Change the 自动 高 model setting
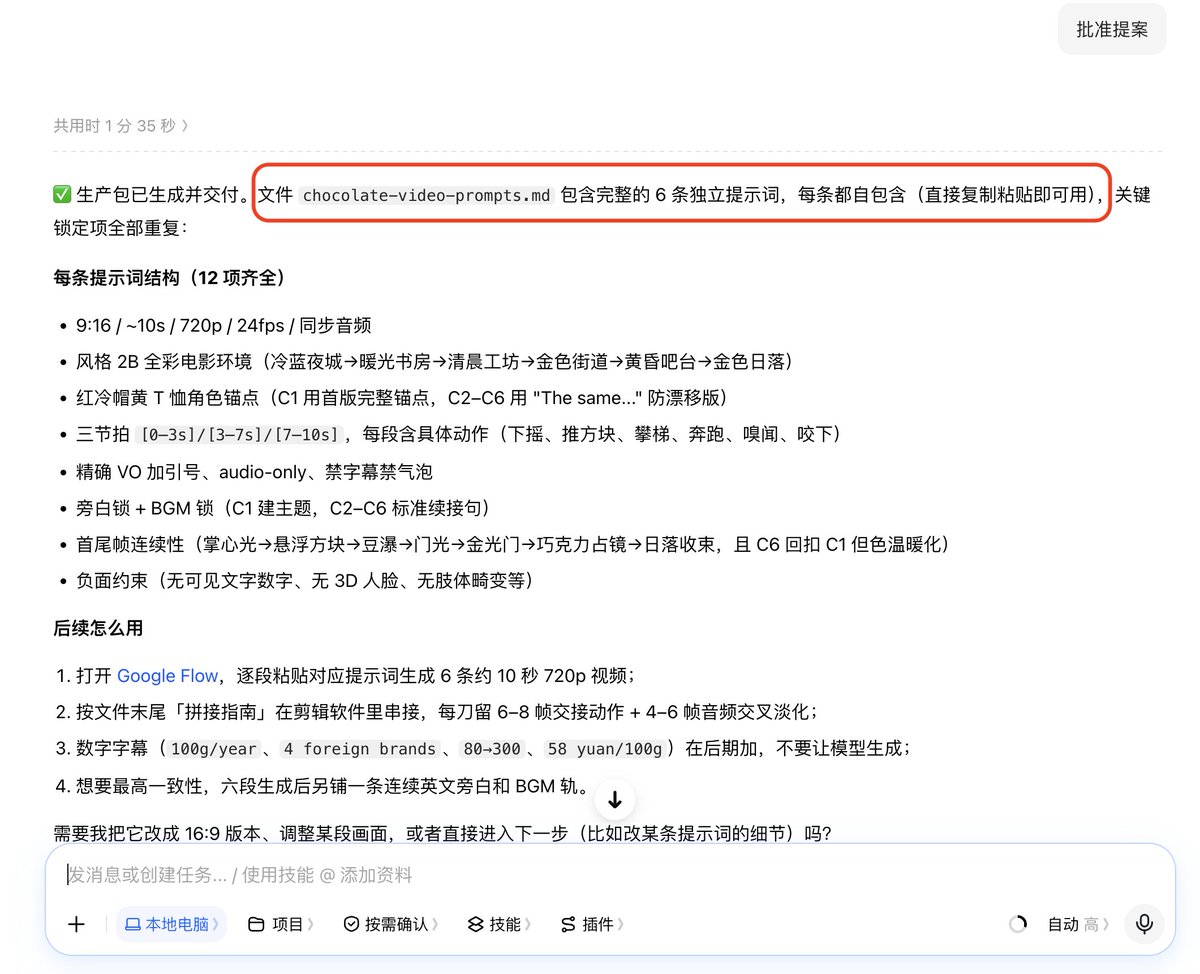This screenshot has width=1200, height=974. pos(1079,924)
